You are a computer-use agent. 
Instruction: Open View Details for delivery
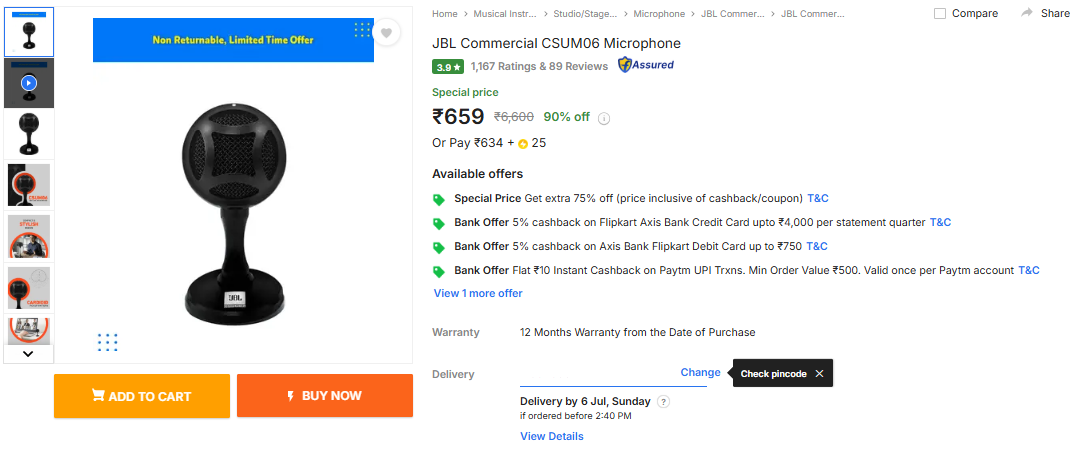(552, 436)
